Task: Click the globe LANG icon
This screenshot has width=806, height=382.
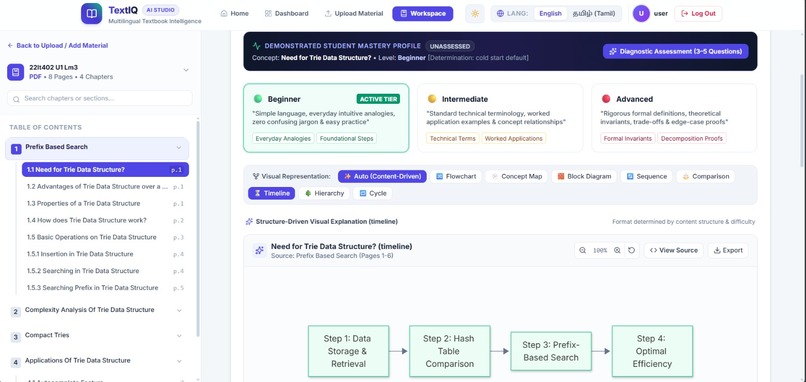Action: point(500,14)
